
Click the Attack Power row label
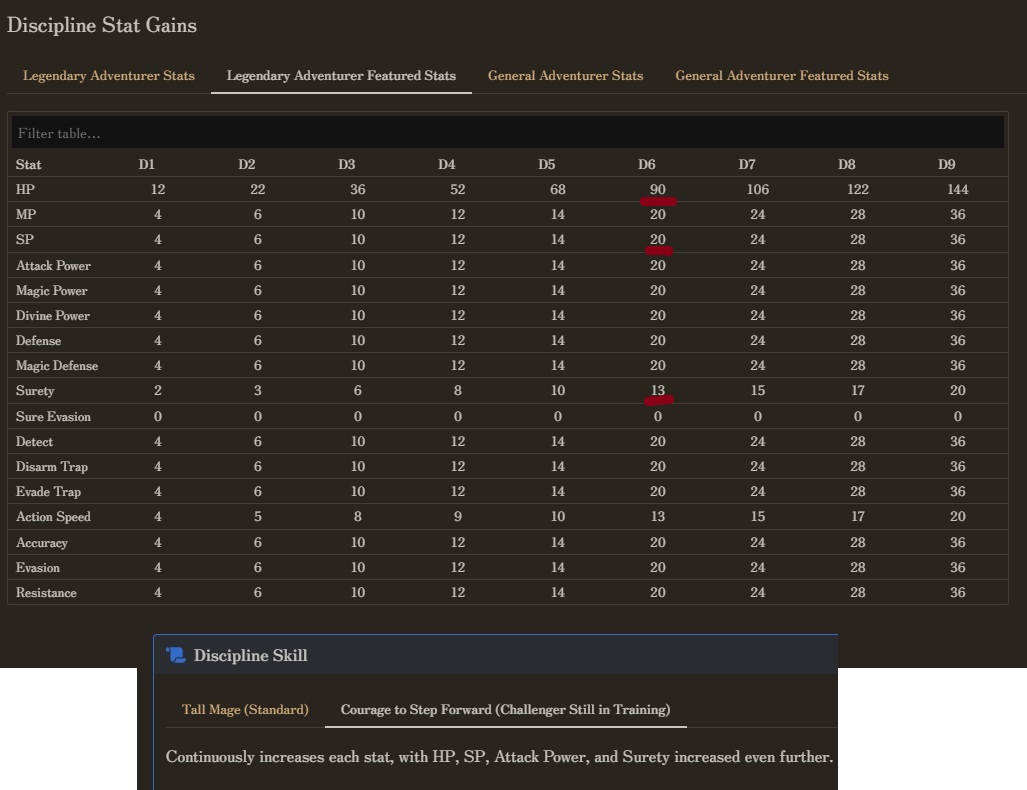click(x=53, y=265)
